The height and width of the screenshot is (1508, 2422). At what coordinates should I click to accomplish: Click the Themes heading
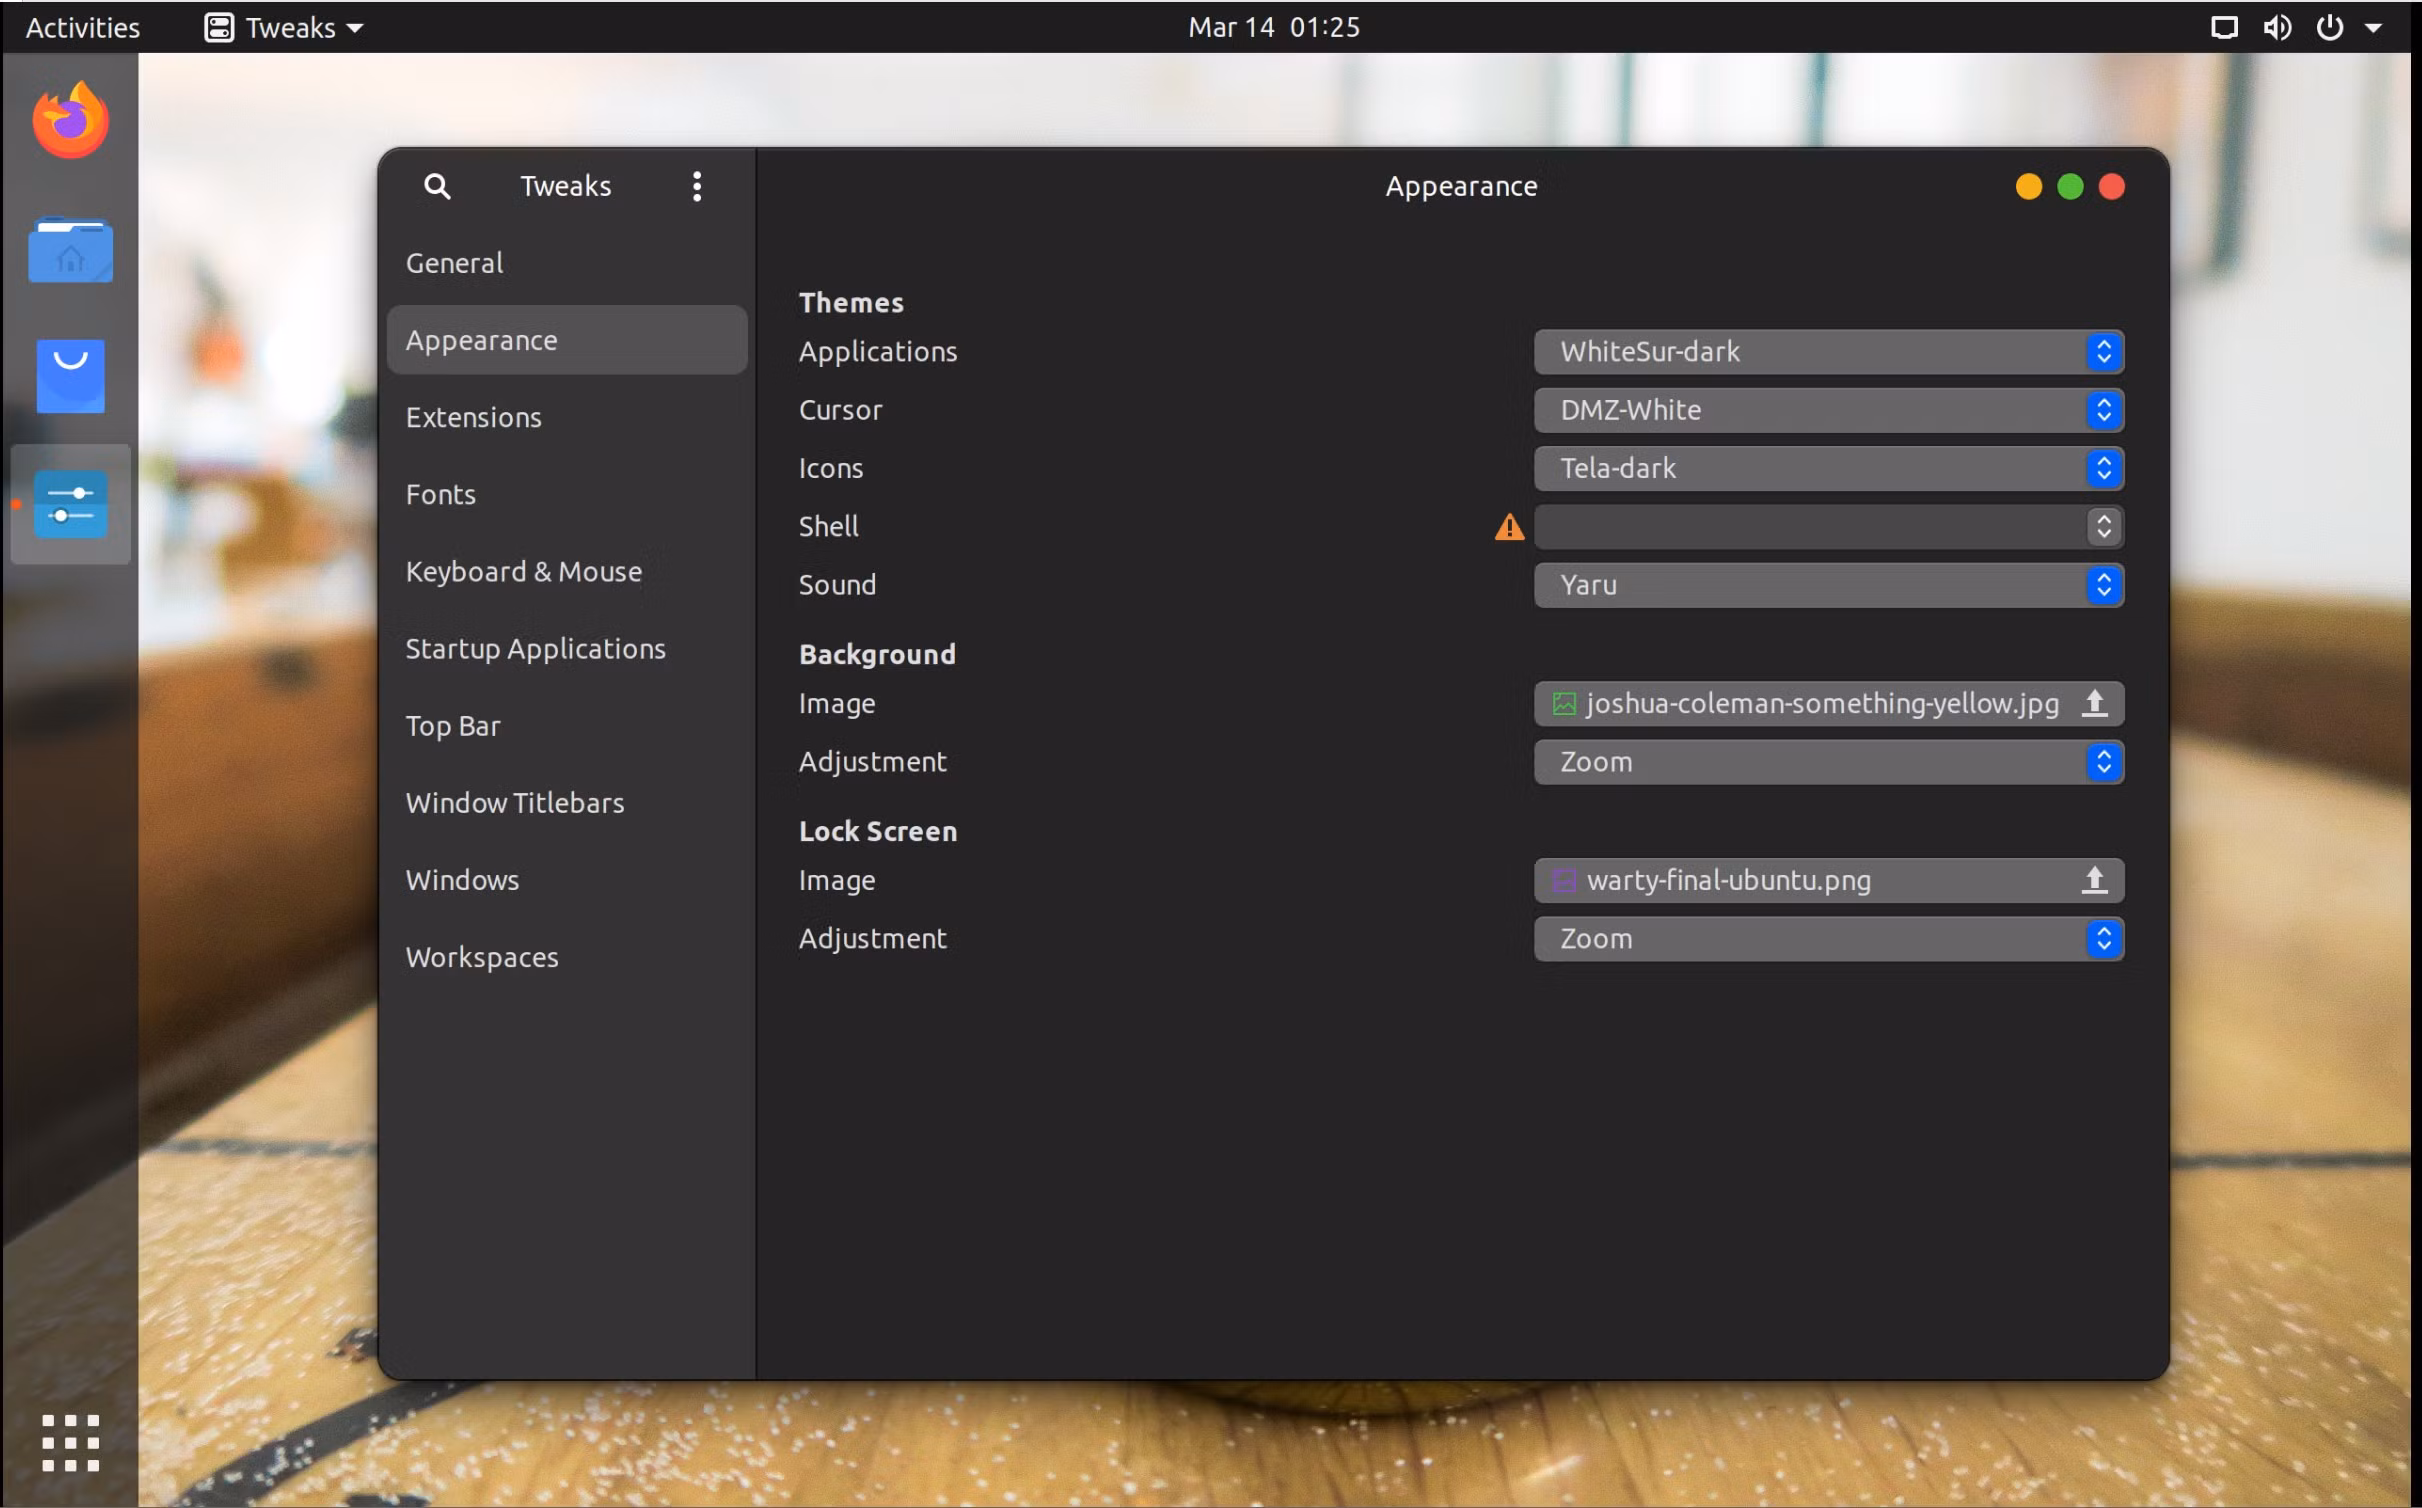point(851,302)
